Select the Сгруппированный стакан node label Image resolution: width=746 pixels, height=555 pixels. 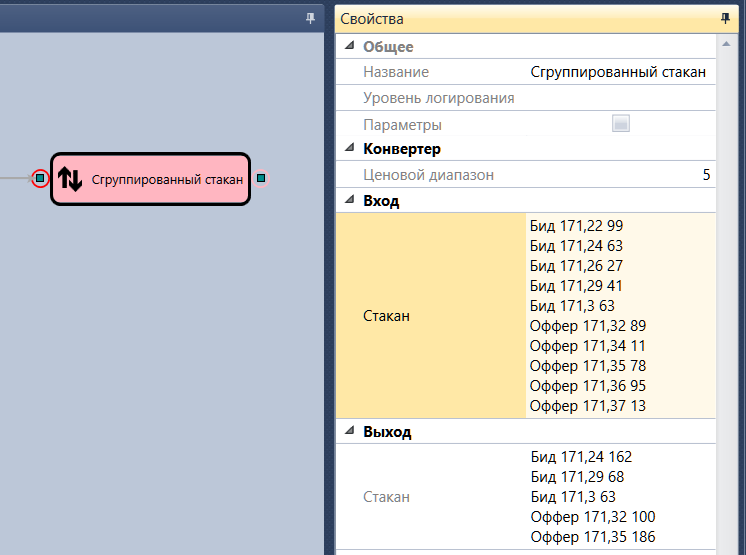[167, 180]
